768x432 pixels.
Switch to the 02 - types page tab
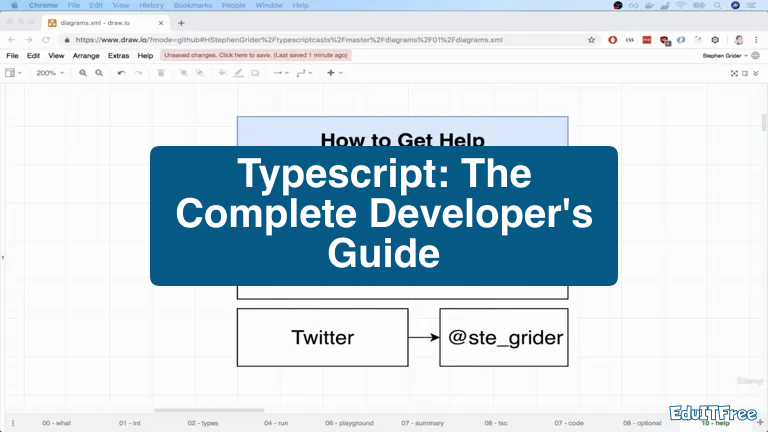pyautogui.click(x=203, y=423)
